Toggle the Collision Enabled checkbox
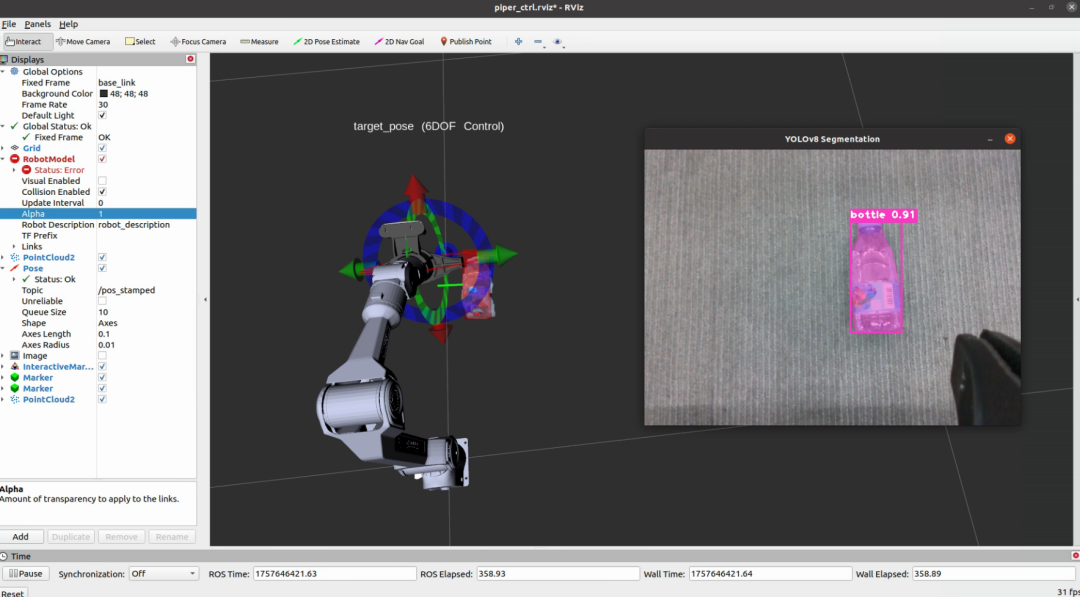Screen dimensions: 1080x597 [x=102, y=192]
